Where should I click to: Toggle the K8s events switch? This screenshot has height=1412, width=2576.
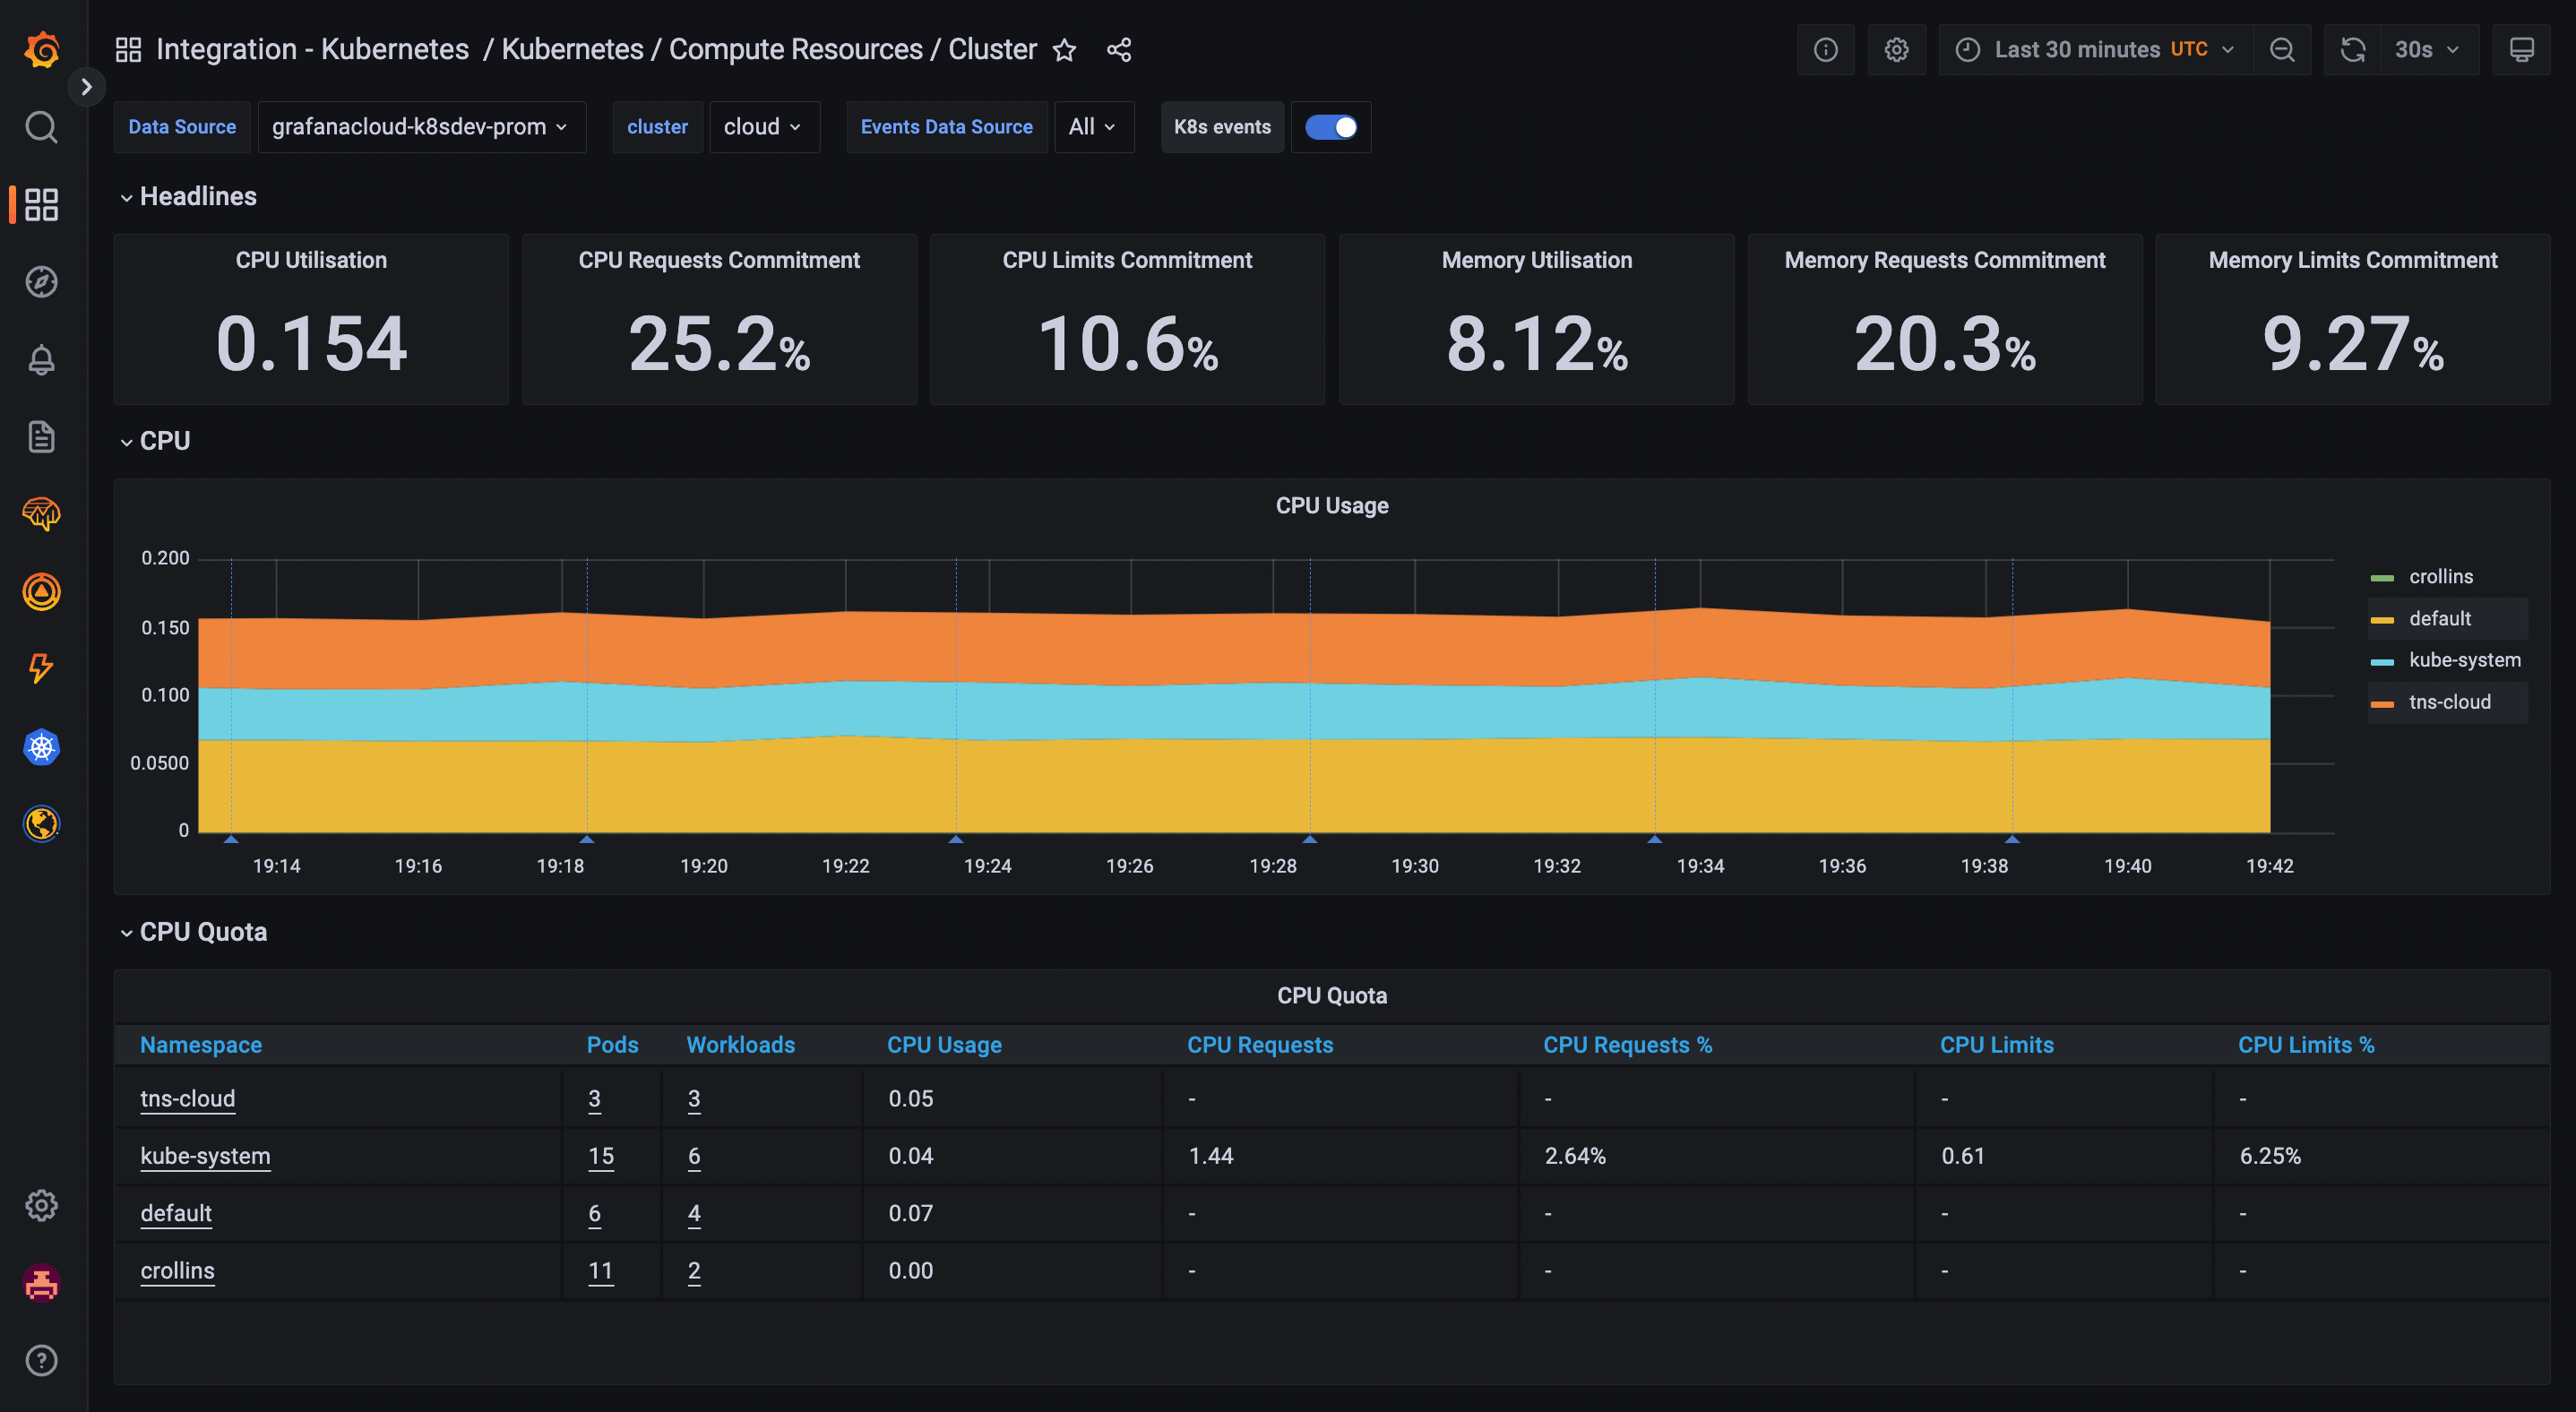point(1331,127)
